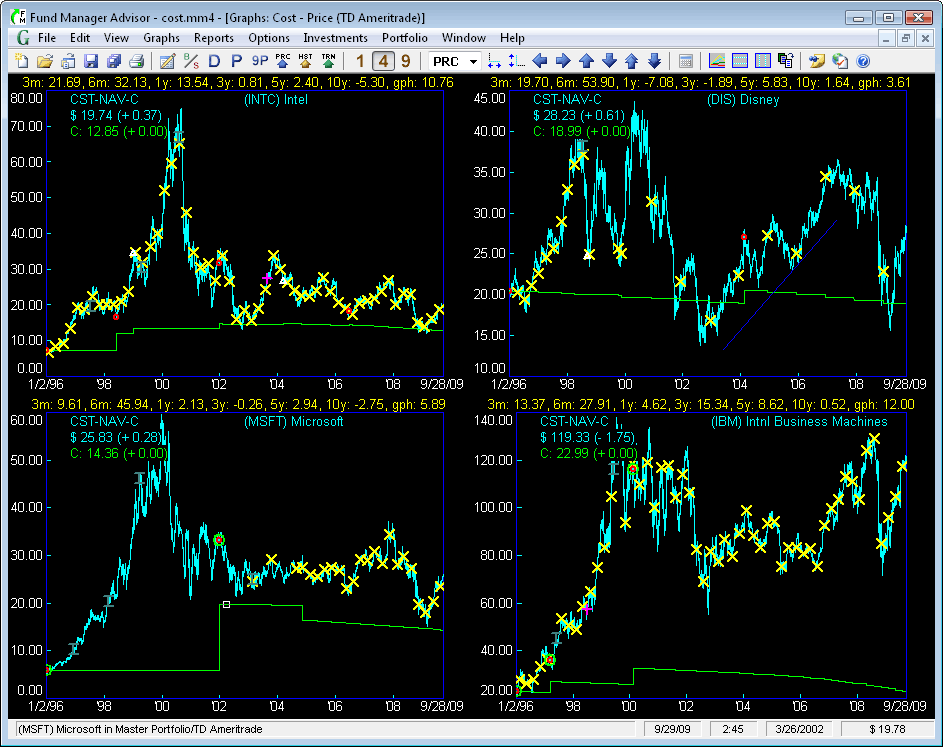The image size is (943, 747).
Task: Click the blue P toolbar icon
Action: pos(236,61)
